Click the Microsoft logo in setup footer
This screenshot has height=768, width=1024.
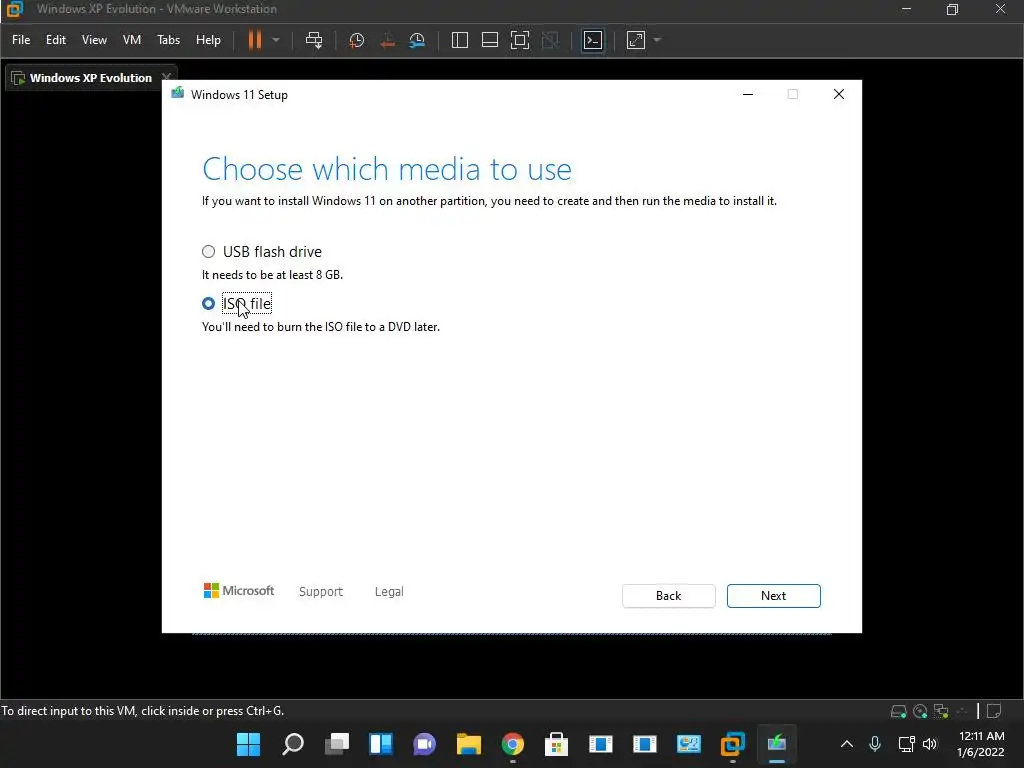[239, 591]
